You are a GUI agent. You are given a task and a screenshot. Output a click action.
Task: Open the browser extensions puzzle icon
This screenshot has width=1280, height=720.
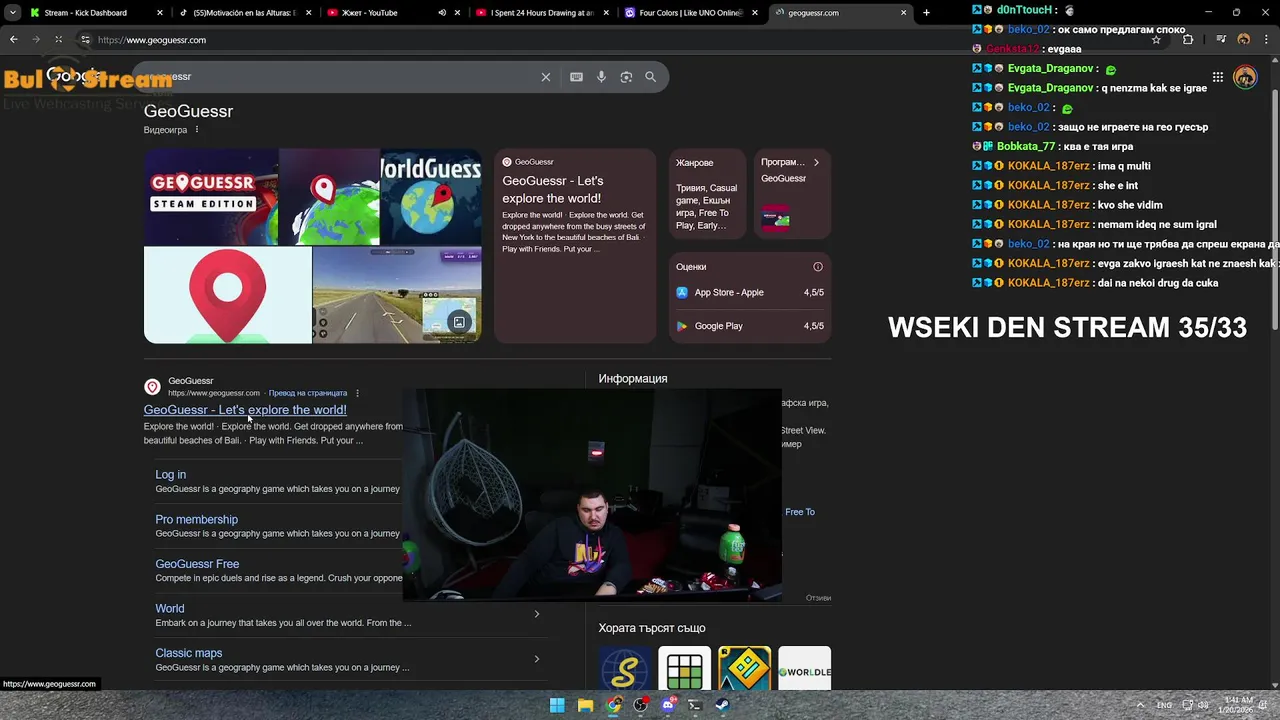coord(1188,40)
